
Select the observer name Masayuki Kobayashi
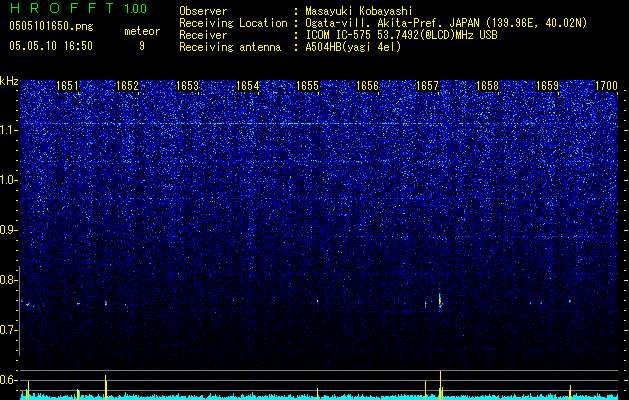[359, 11]
